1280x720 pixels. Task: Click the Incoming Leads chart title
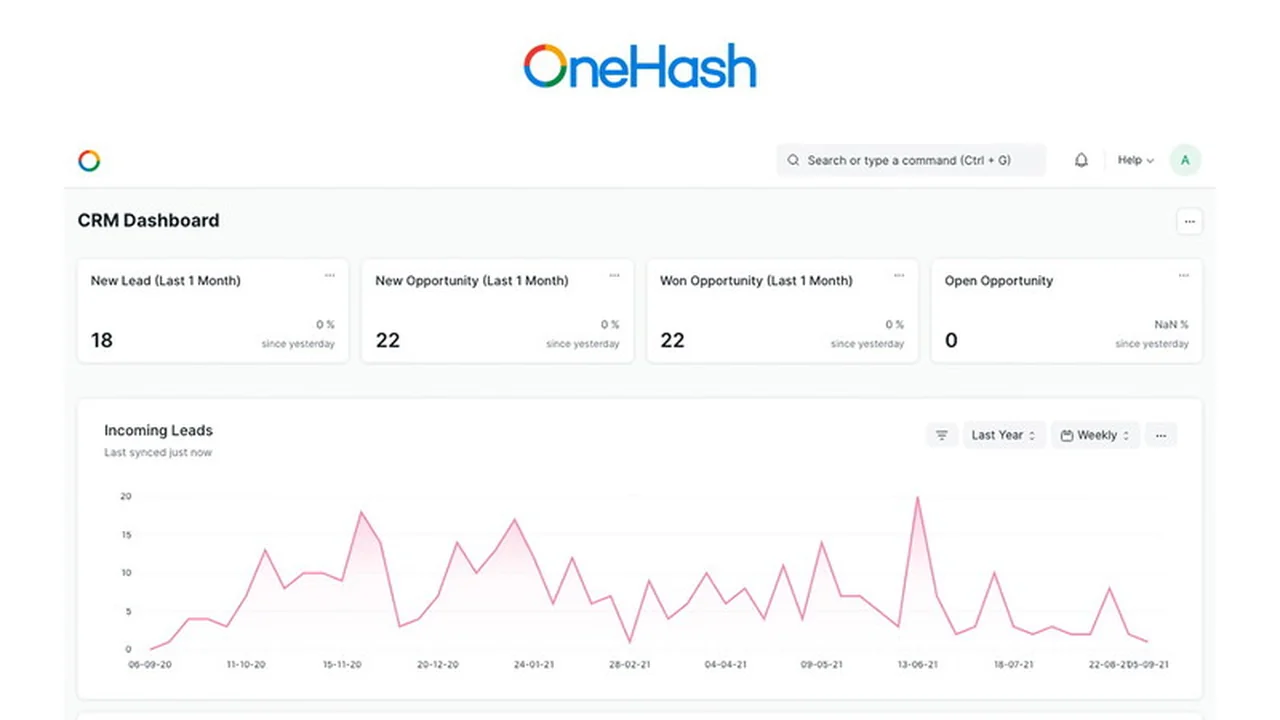[159, 431]
